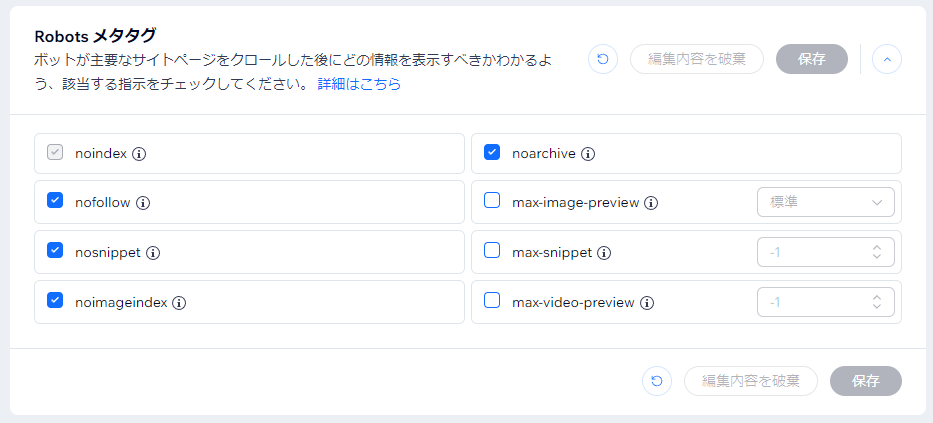Open the noimageindex info icon
The height and width of the screenshot is (423, 933).
179,303
